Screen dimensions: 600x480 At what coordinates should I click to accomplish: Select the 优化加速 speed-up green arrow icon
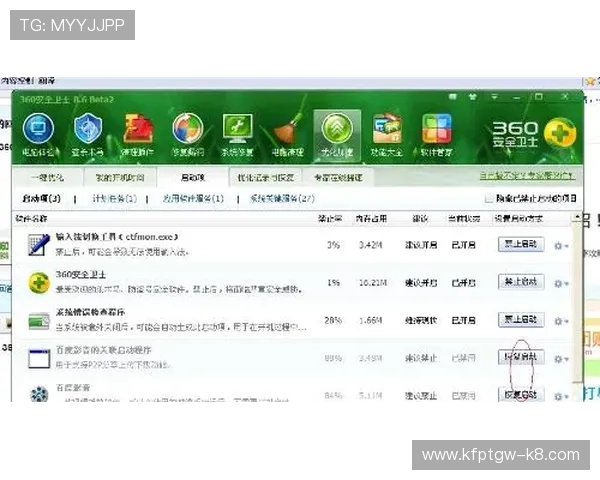[x=337, y=135]
